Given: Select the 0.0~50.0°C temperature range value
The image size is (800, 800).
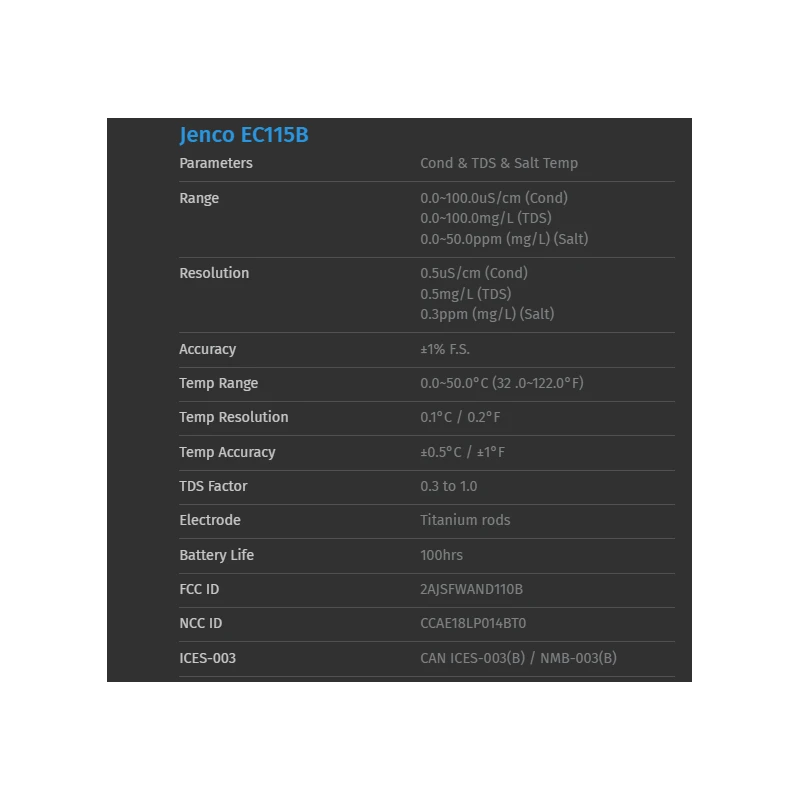Looking at the screenshot, I should tap(502, 383).
